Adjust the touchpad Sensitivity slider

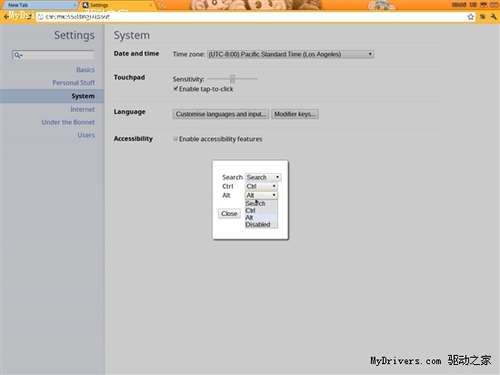pos(232,79)
